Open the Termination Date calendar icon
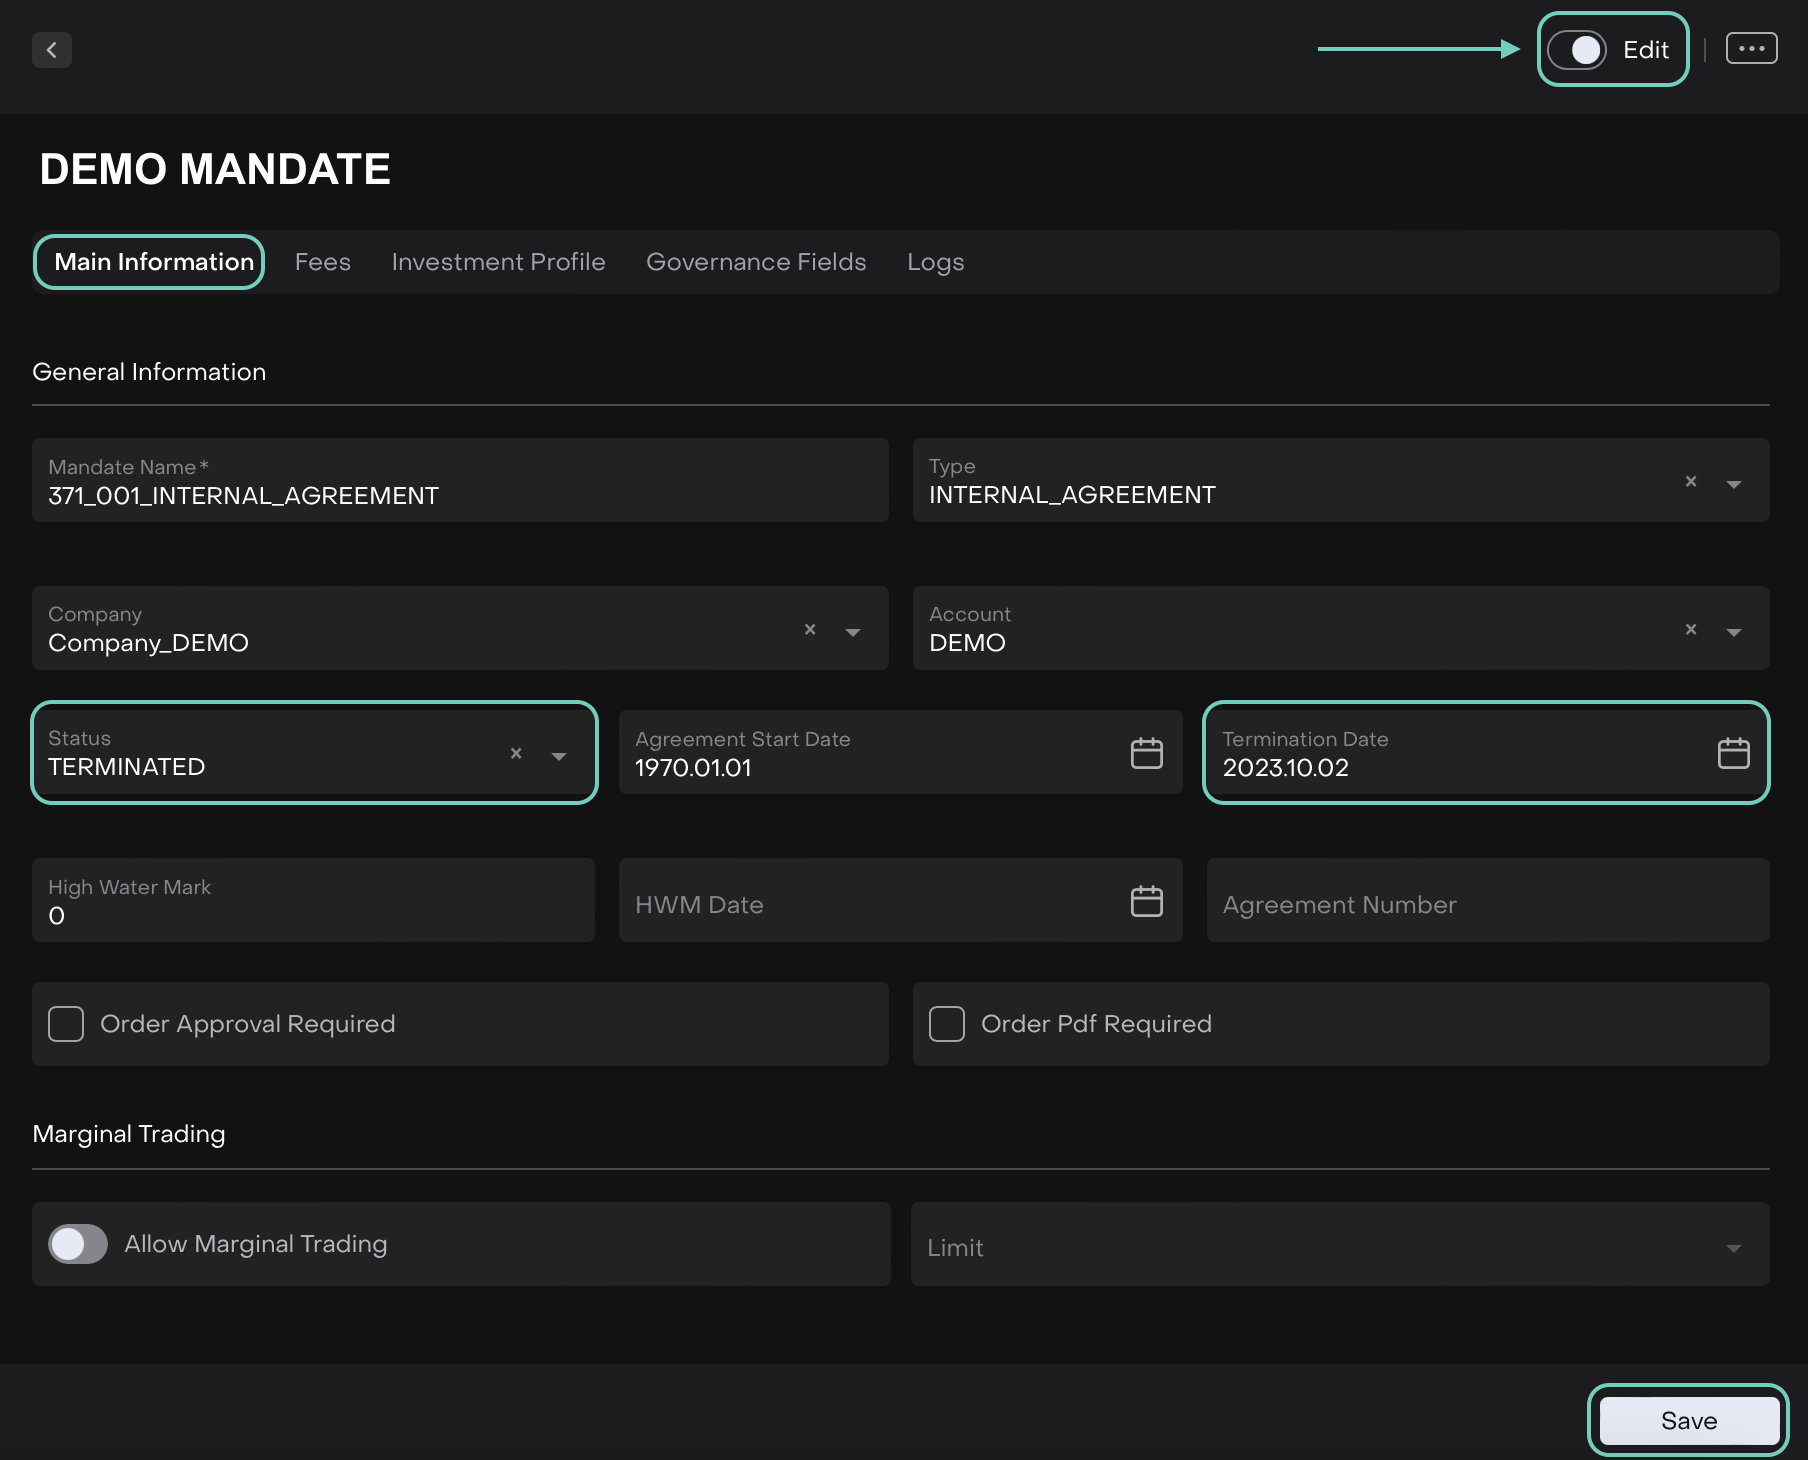The image size is (1808, 1460). coord(1733,753)
